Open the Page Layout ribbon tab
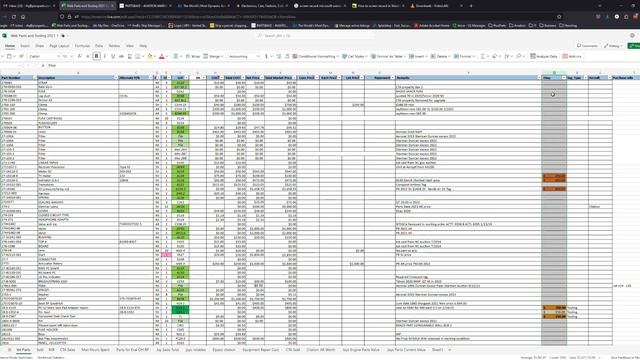The width and height of the screenshot is (640, 360). pyautogui.click(x=59, y=46)
